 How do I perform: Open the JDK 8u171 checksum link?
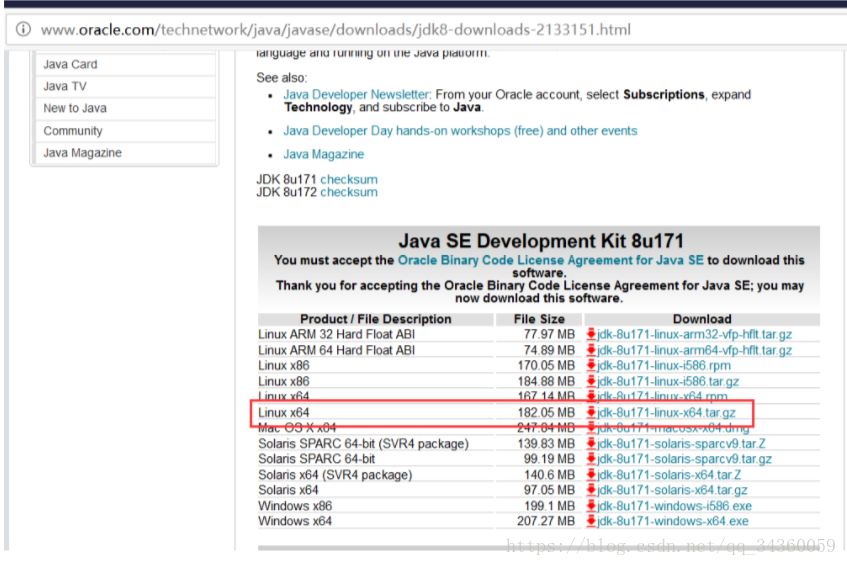pos(349,179)
